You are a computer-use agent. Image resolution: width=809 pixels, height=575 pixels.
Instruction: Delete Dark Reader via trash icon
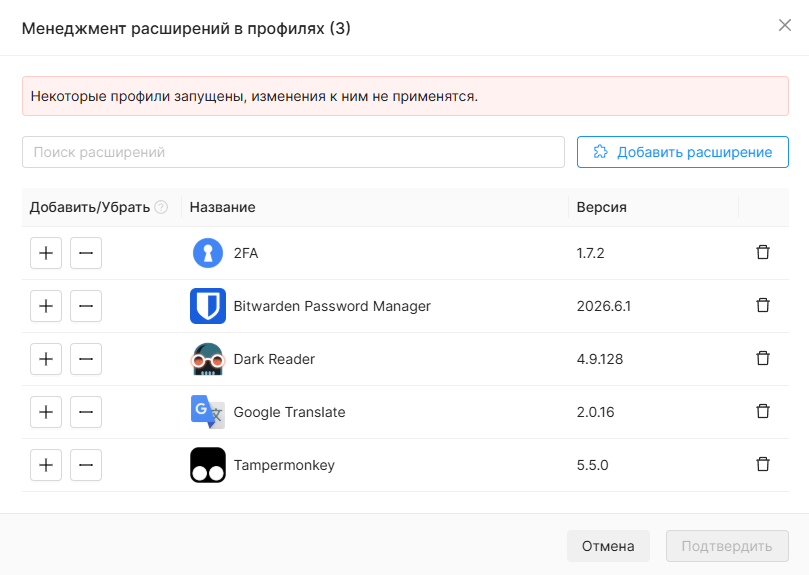(x=763, y=358)
